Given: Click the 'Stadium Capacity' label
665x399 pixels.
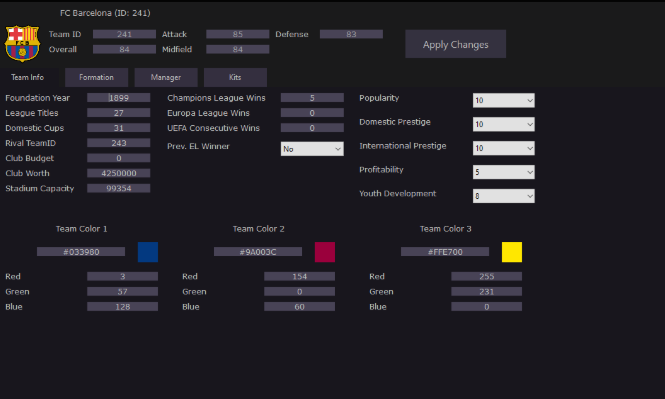Looking at the screenshot, I should coord(39,189).
